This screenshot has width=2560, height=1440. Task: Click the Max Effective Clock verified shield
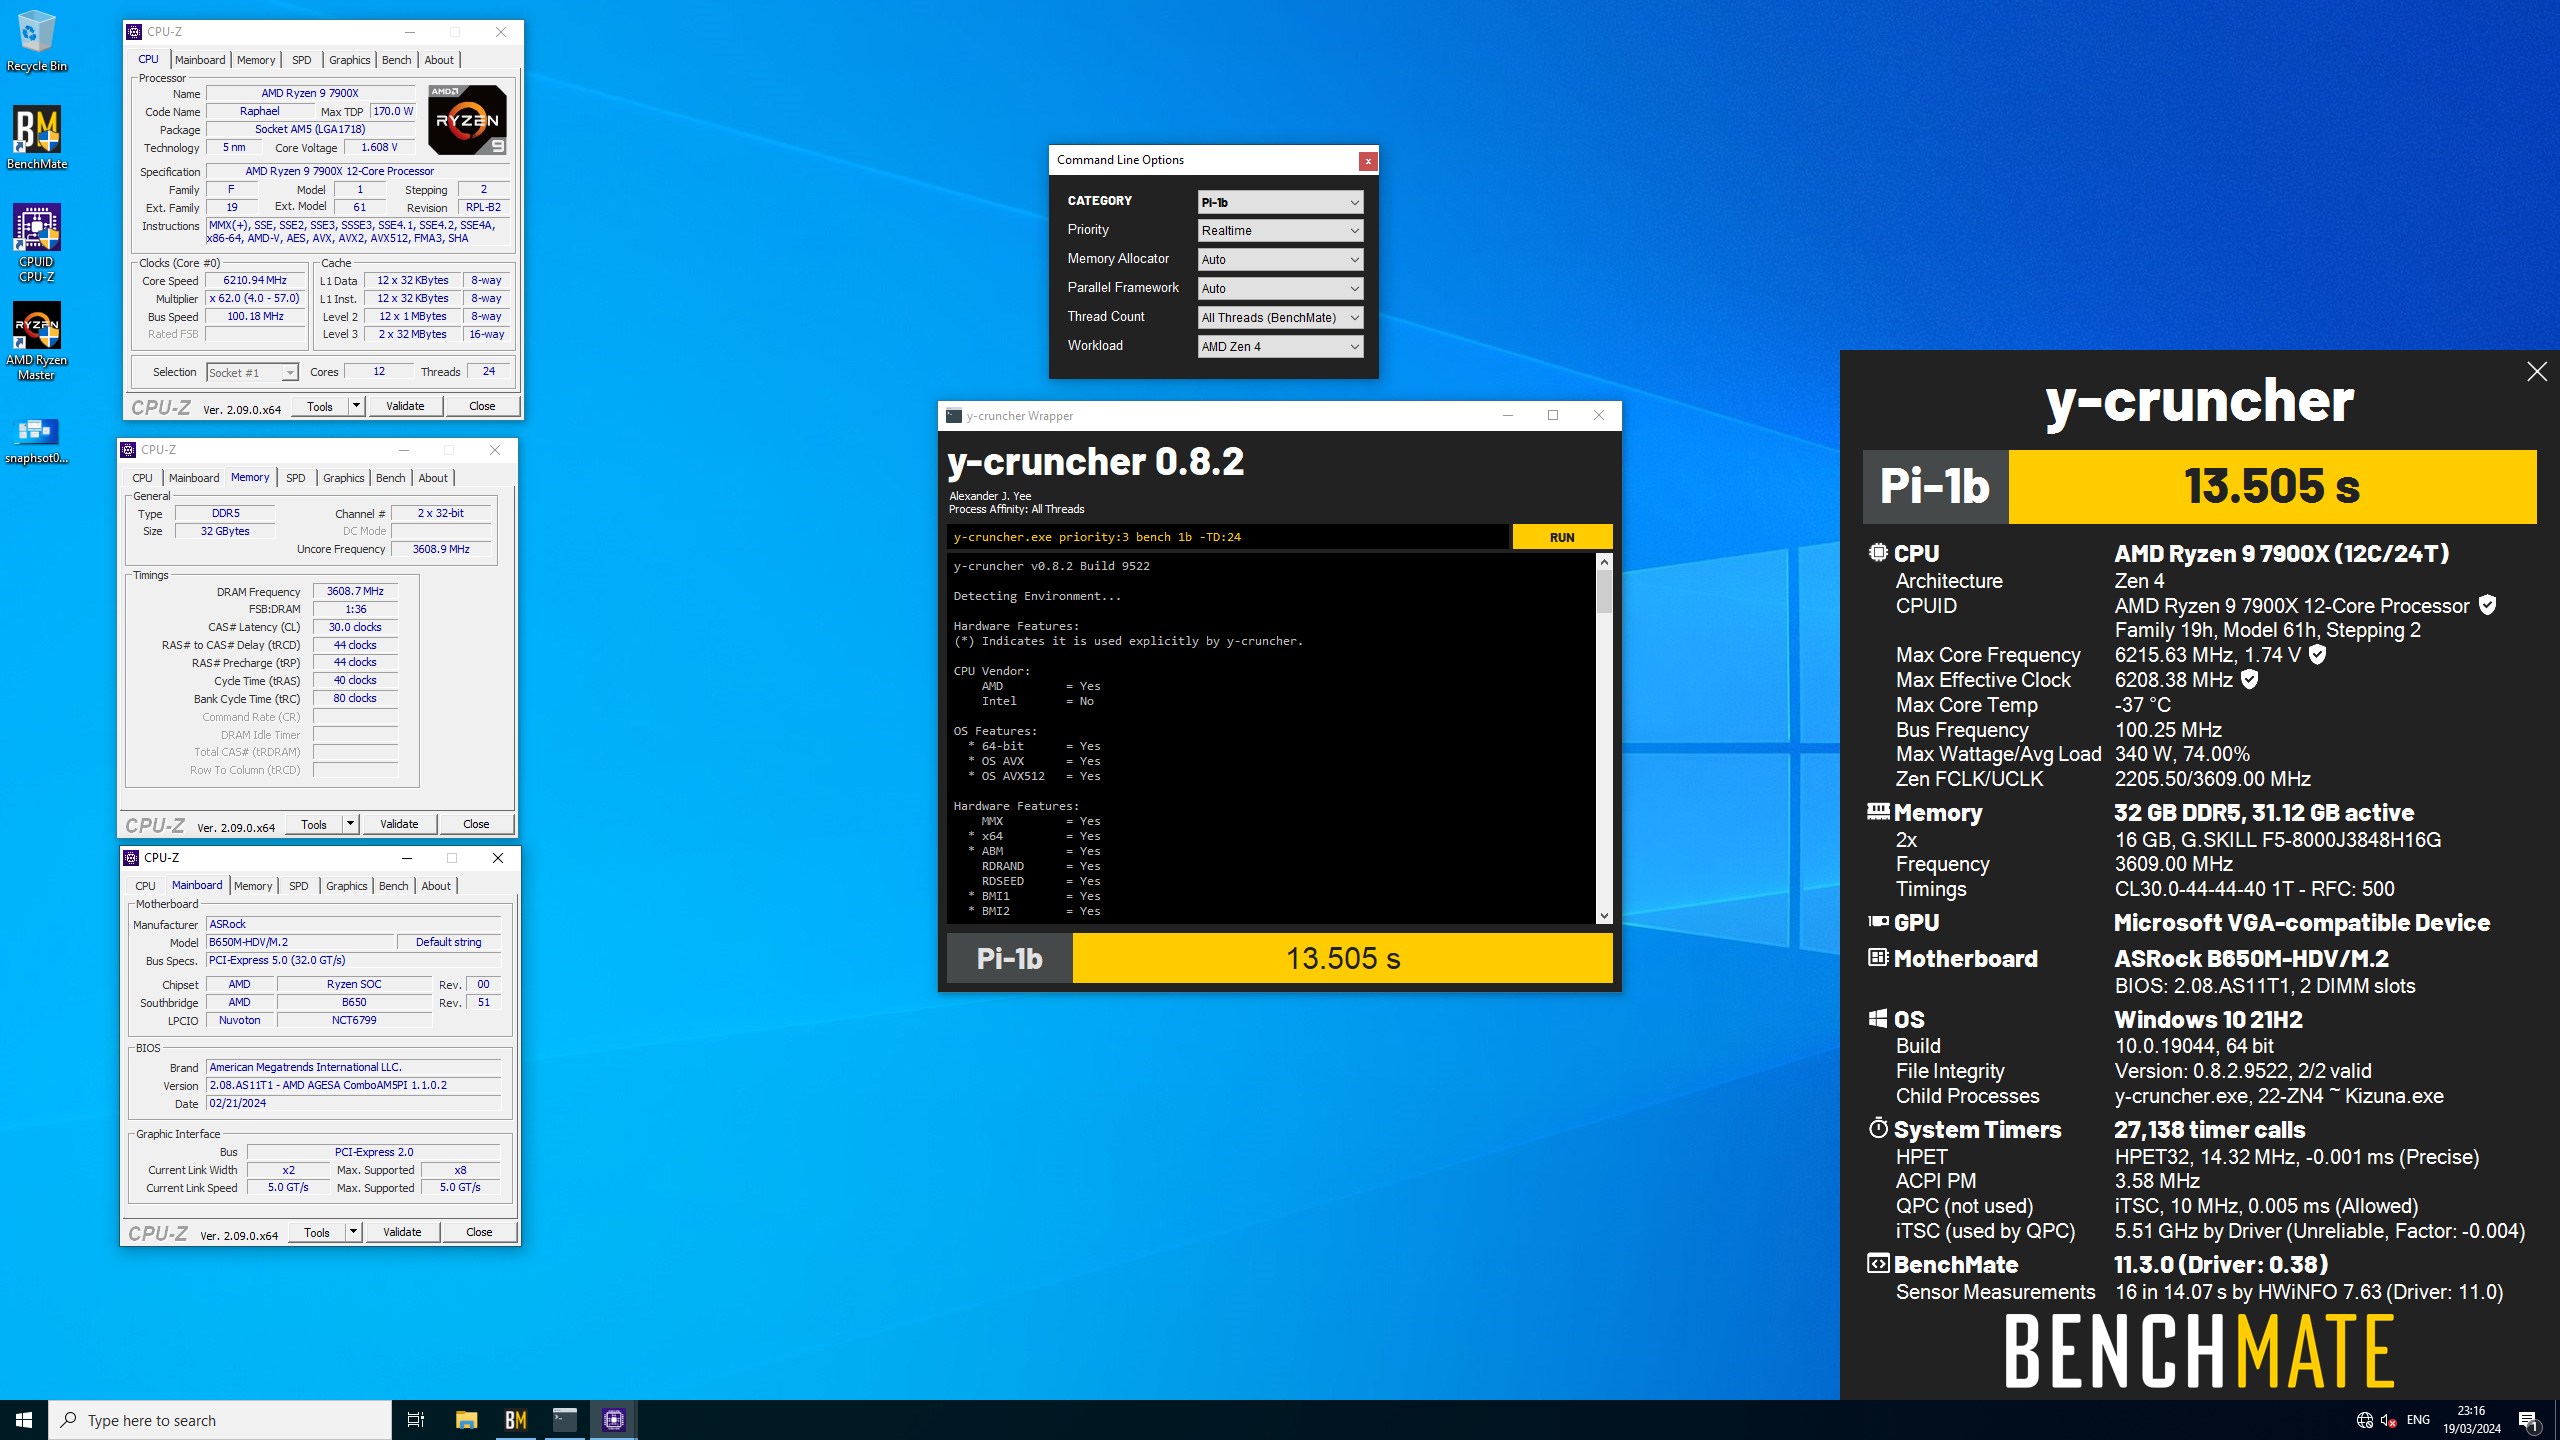coord(2249,679)
